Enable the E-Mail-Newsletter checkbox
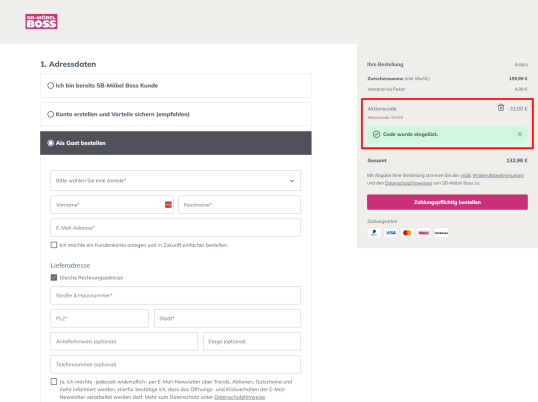The image size is (538, 402). pos(54,381)
